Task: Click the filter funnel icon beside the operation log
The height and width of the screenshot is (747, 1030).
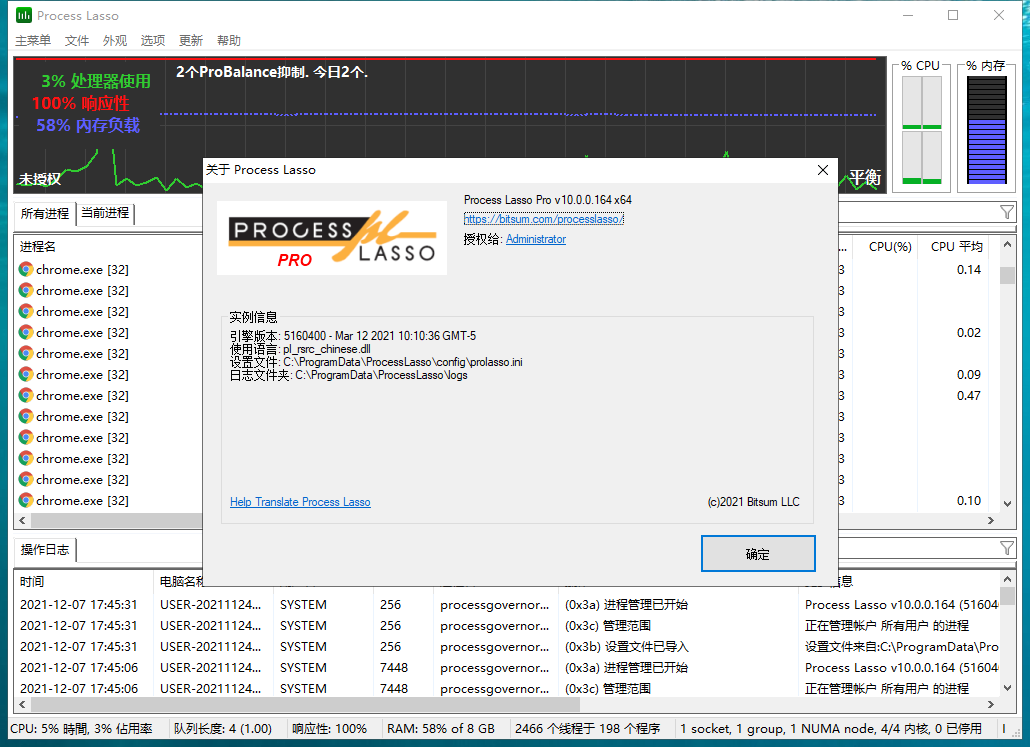Action: (1008, 548)
